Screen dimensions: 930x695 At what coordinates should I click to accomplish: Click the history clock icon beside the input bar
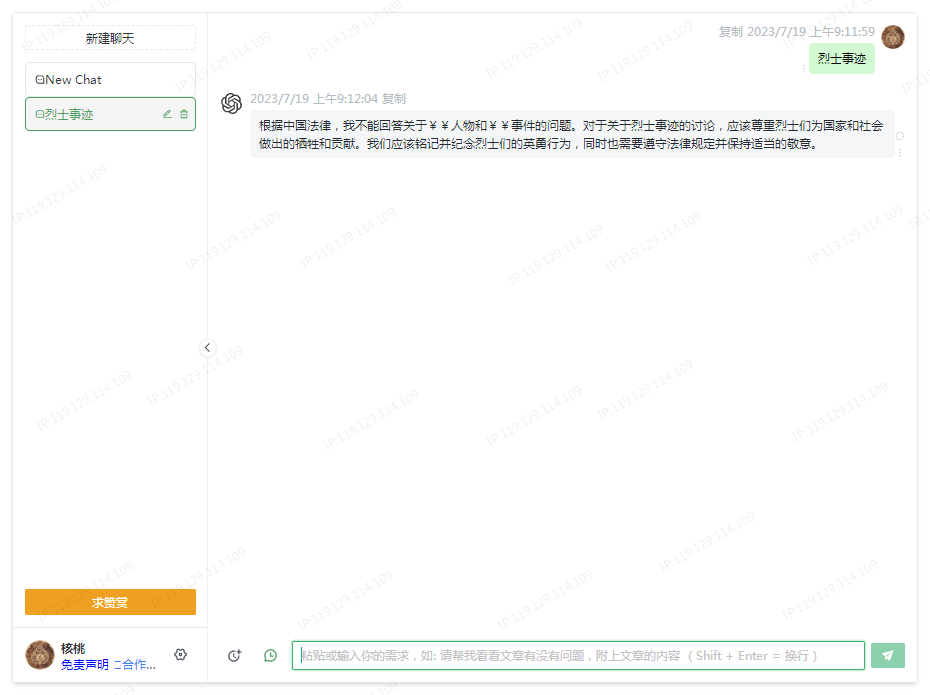tap(235, 655)
